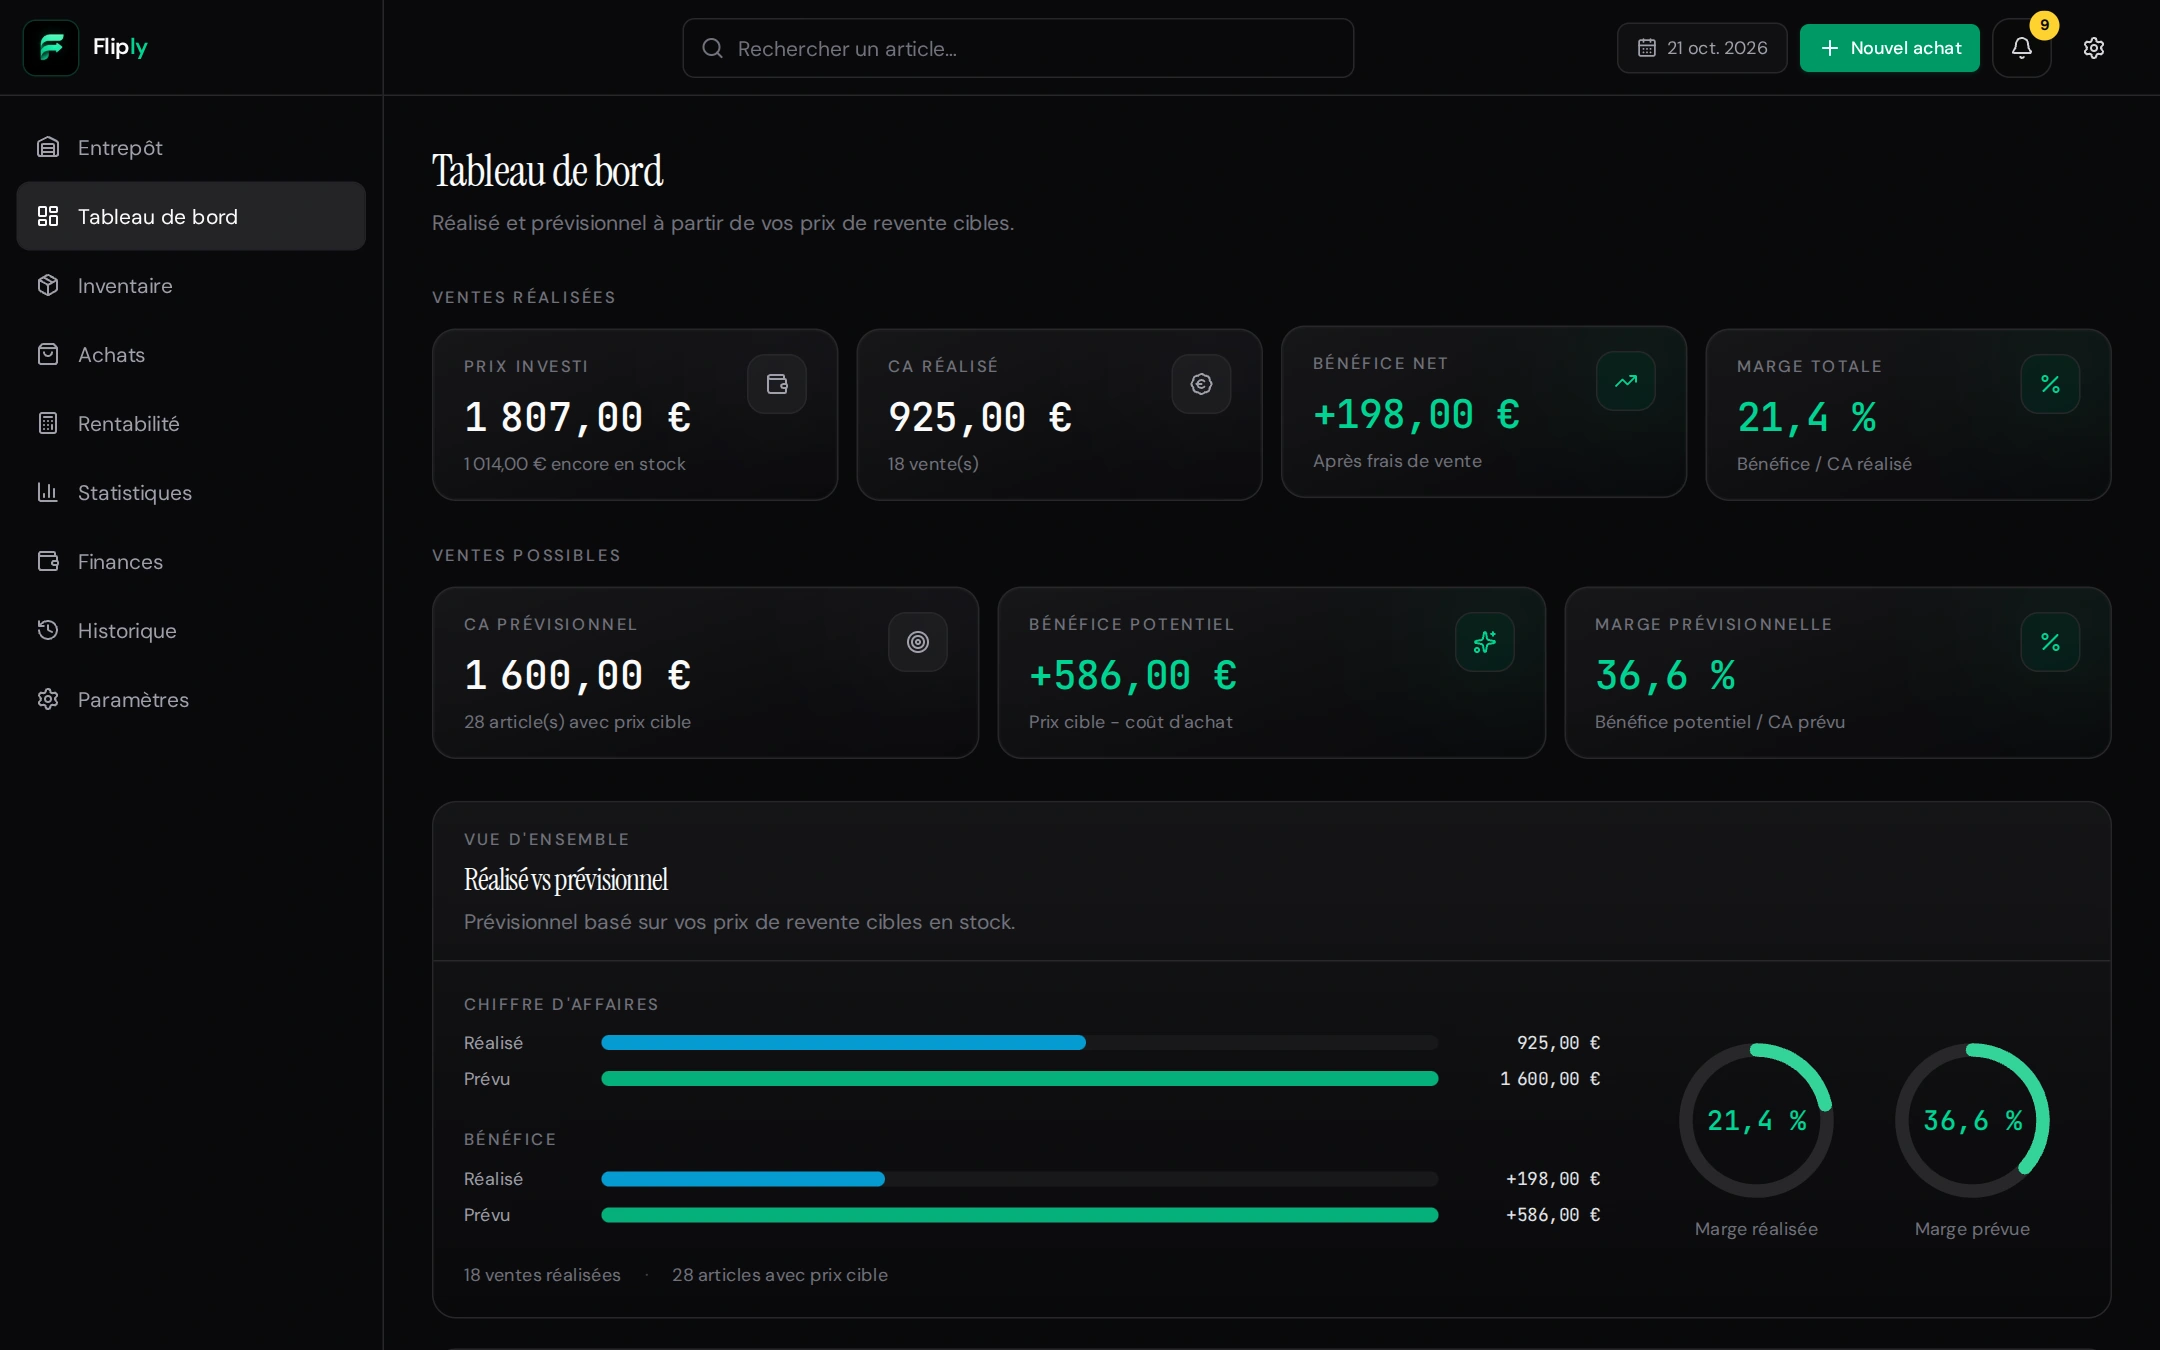The height and width of the screenshot is (1350, 2160).
Task: Click the target icon on CA prévisionnel card
Action: [x=918, y=642]
